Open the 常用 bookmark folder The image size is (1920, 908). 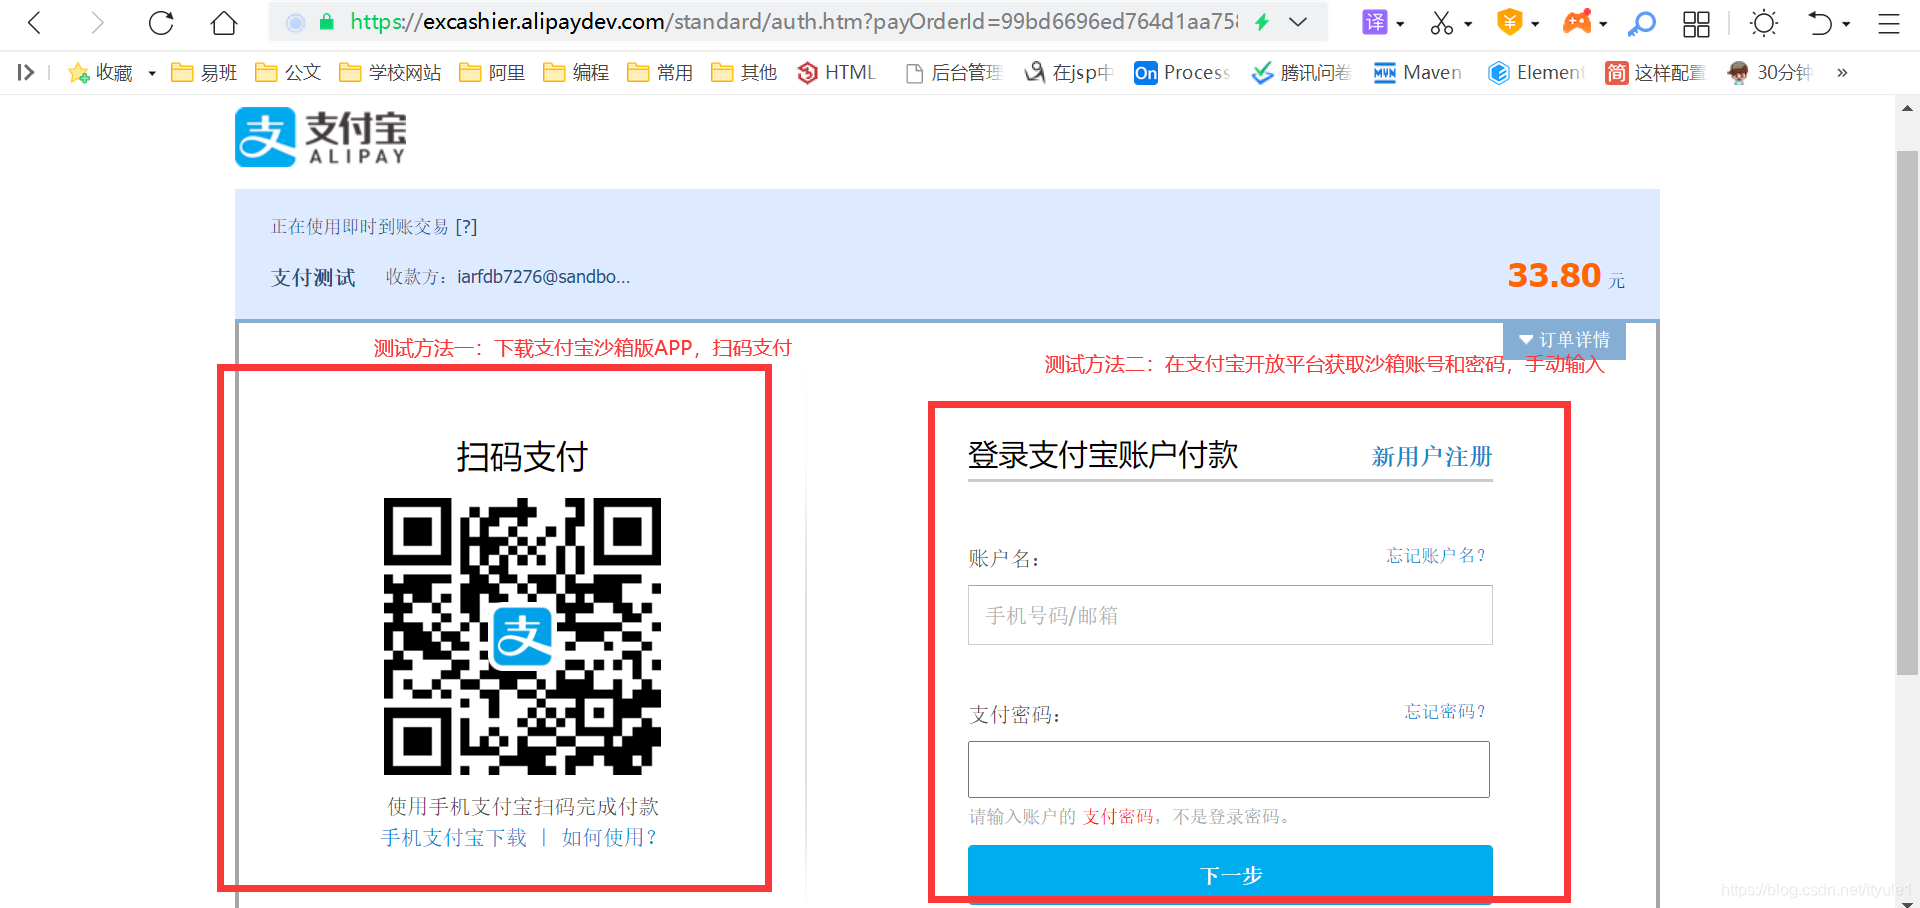[x=660, y=72]
